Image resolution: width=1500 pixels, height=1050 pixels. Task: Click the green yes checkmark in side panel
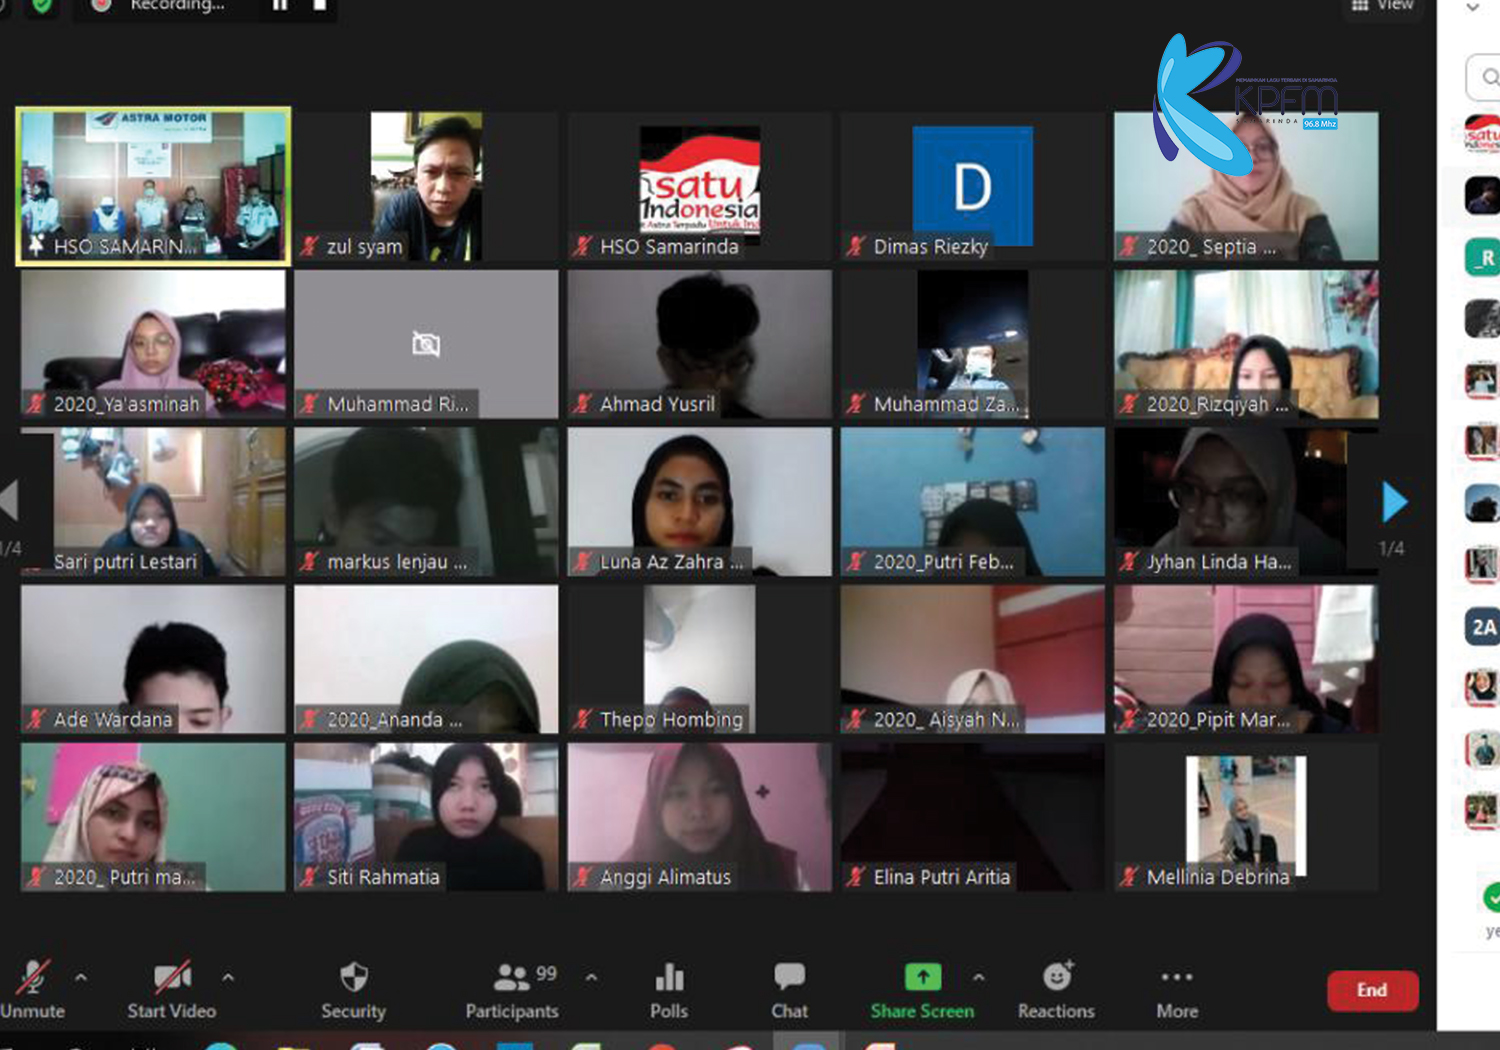point(1491,897)
